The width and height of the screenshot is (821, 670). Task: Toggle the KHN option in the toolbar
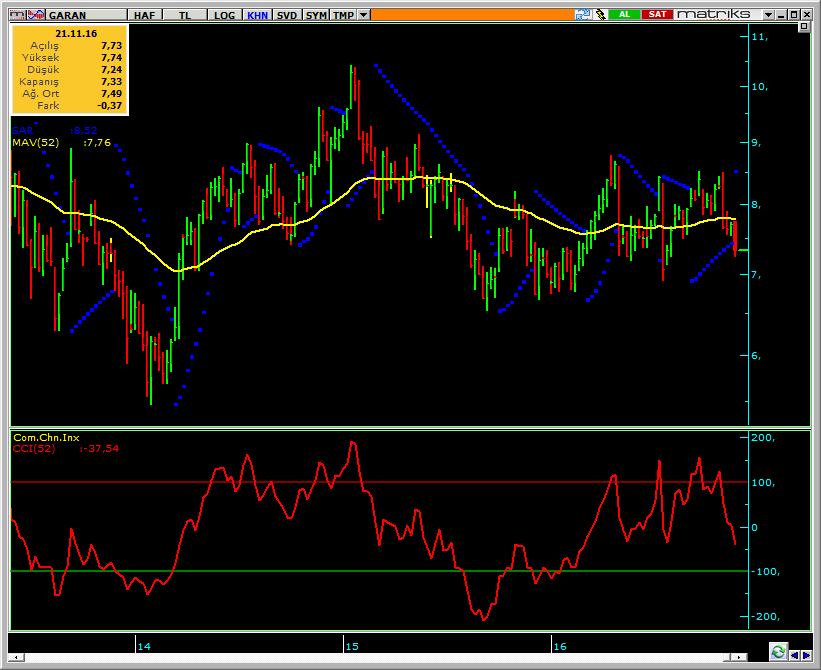coord(257,15)
